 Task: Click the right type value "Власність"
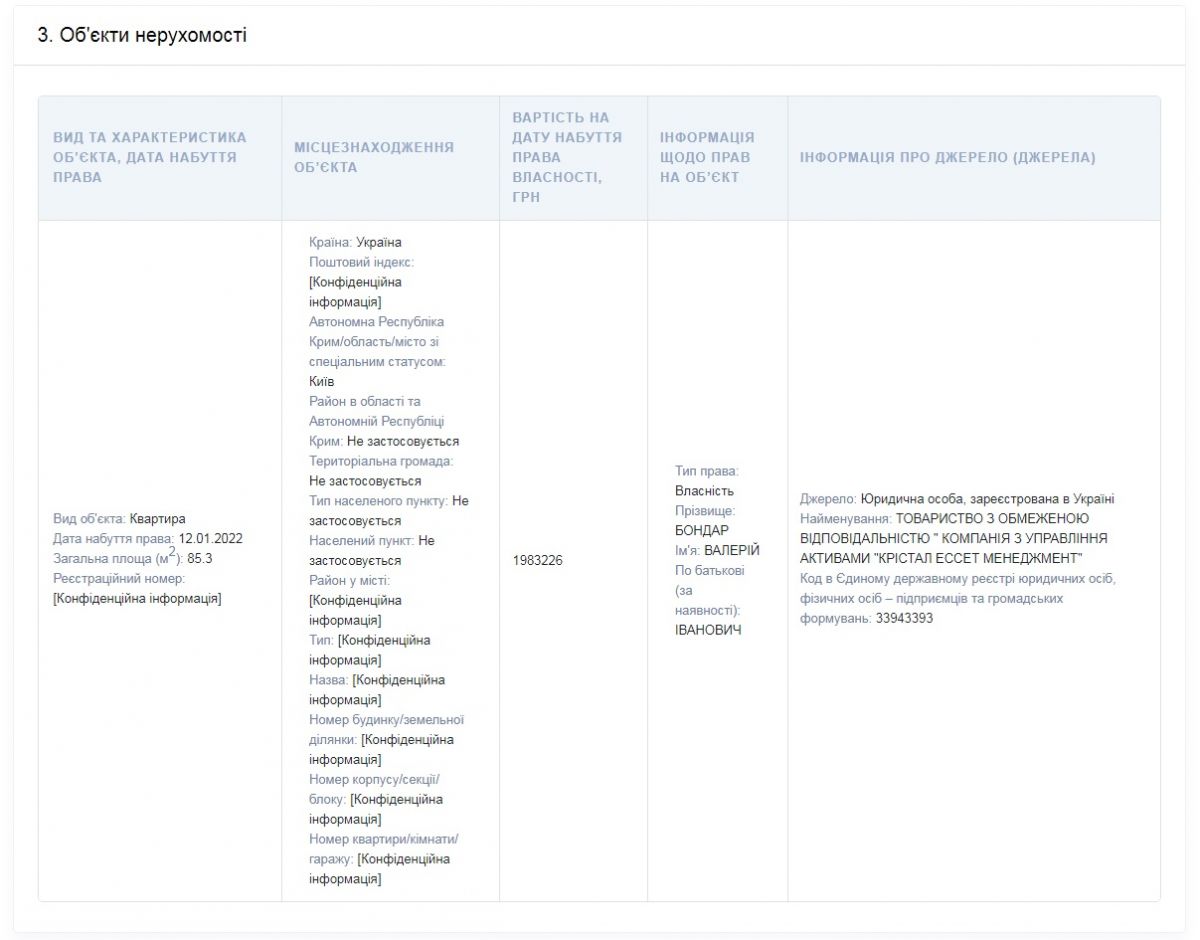click(x=705, y=491)
